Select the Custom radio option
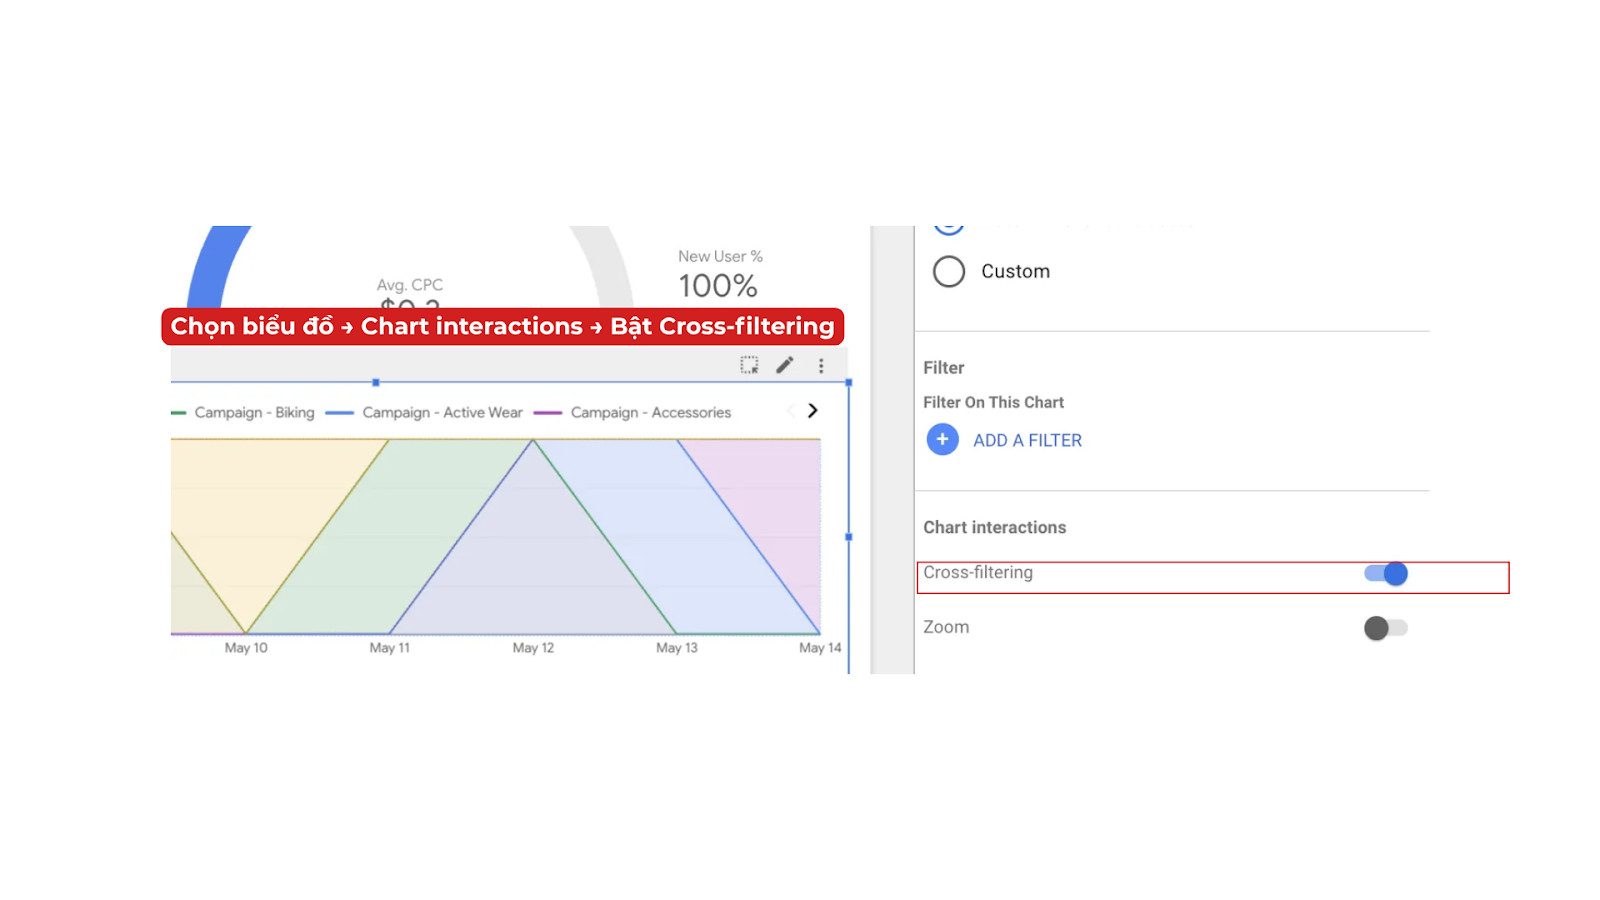Screen dimensions: 1600x900 coord(949,271)
